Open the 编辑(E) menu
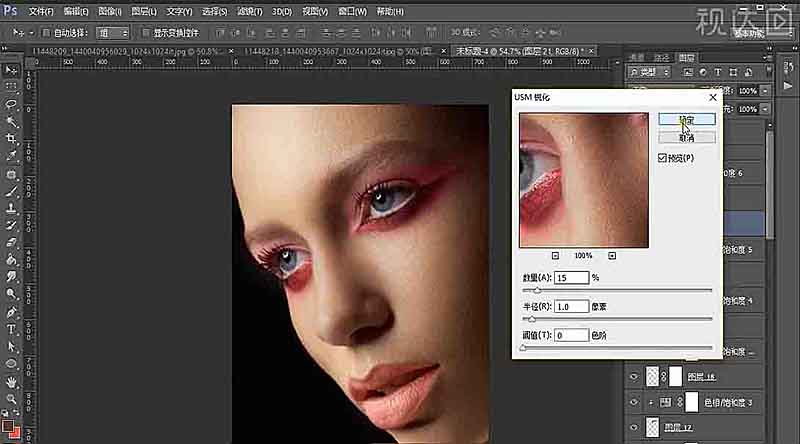Image resolution: width=800 pixels, height=444 pixels. 76,11
